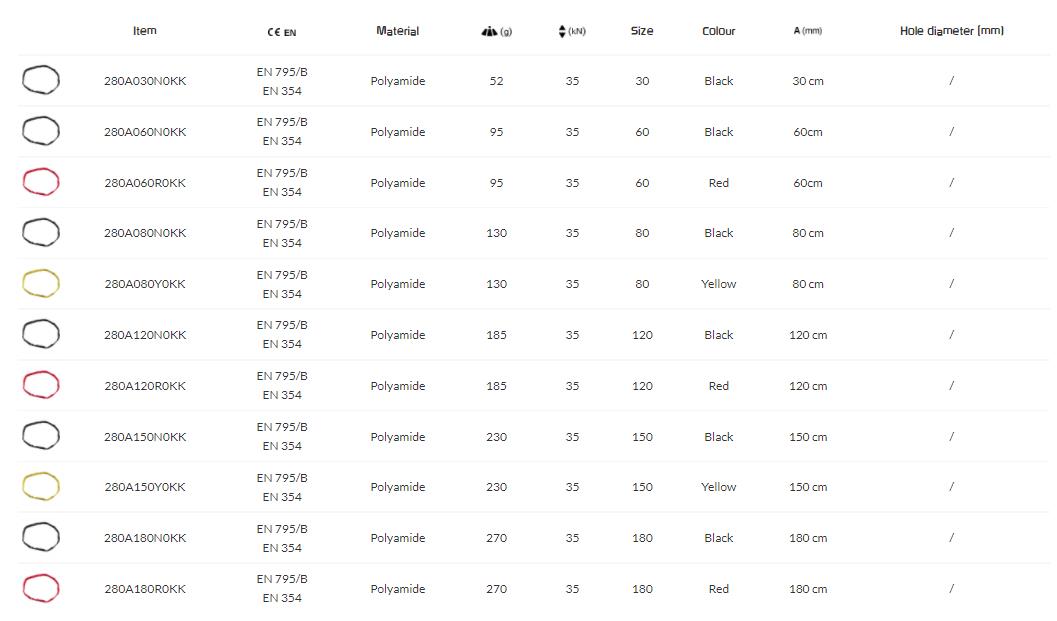This screenshot has height=621, width=1057.
Task: Select item code 280A060N0KK
Action: [145, 132]
